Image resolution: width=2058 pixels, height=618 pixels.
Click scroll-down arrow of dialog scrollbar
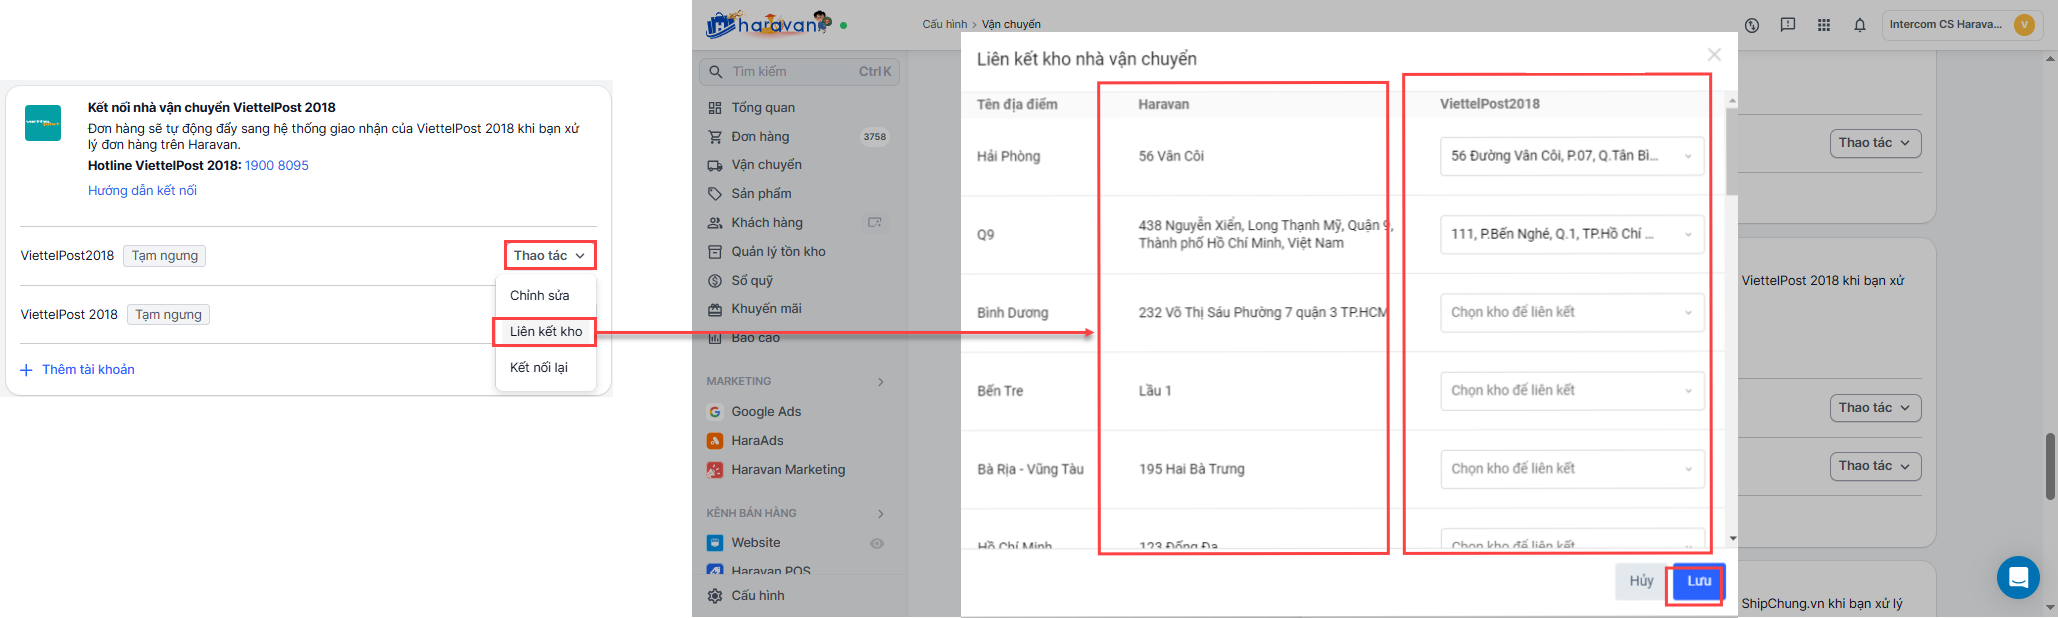click(x=1733, y=539)
